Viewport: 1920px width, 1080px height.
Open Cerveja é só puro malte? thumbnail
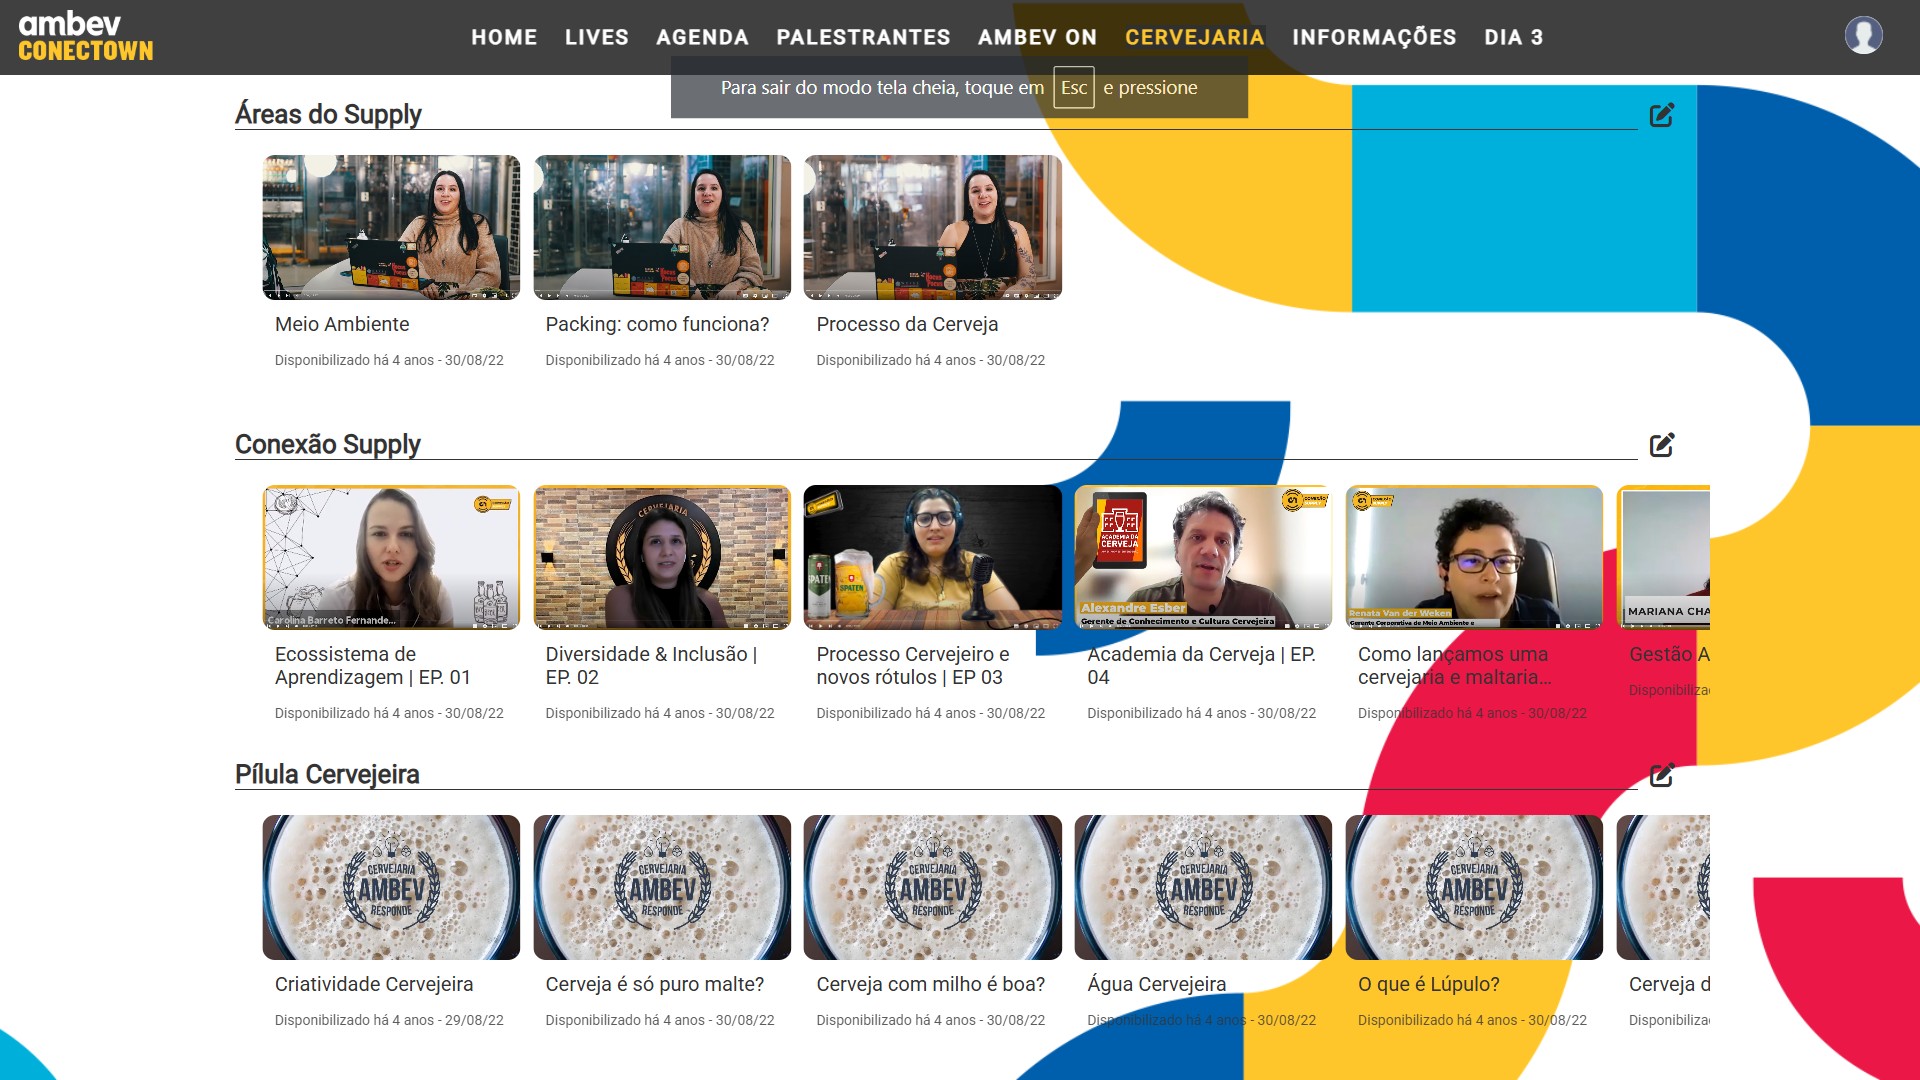[662, 887]
